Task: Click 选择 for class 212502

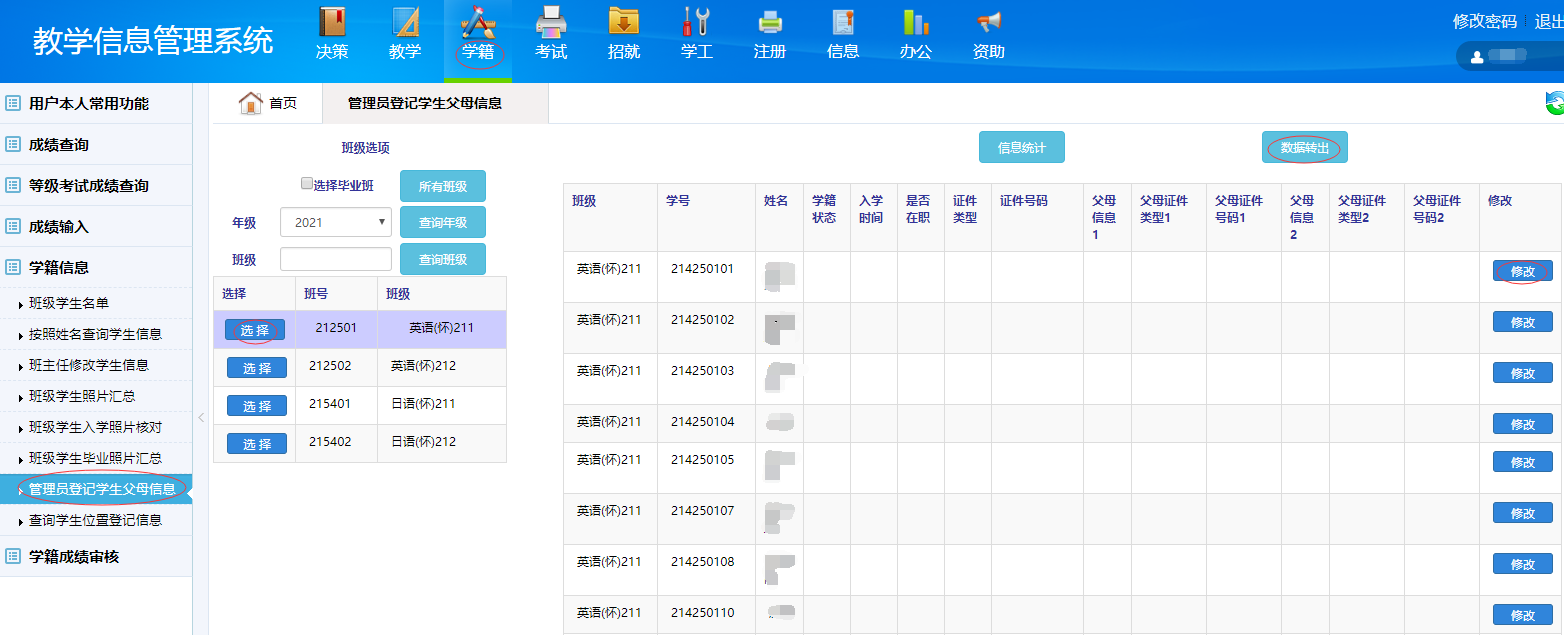Action: [x=257, y=368]
